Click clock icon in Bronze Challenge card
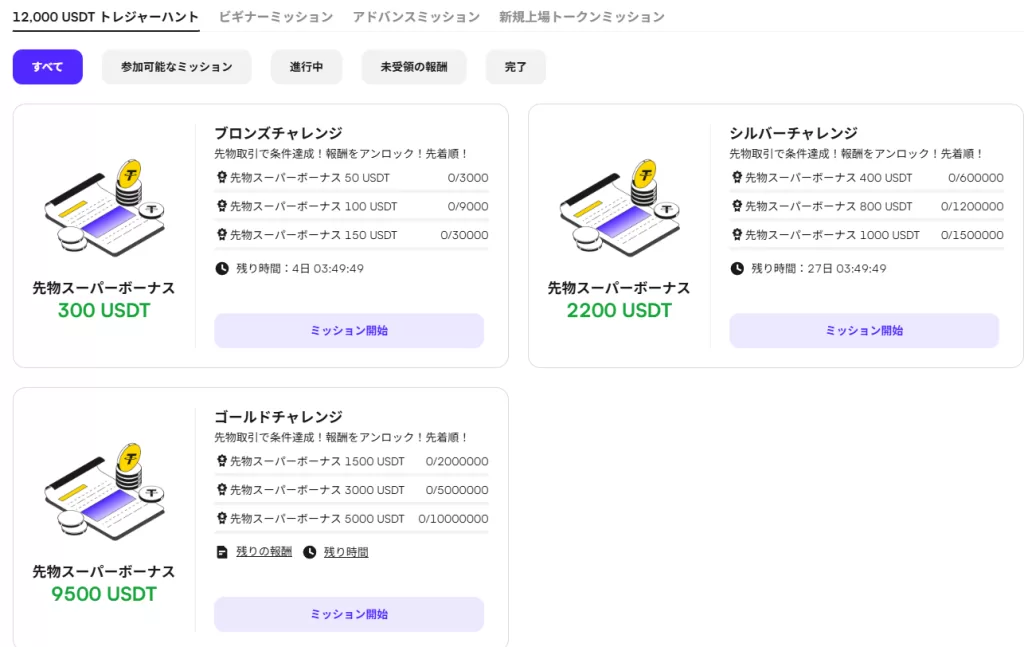The image size is (1024, 647). click(x=222, y=268)
